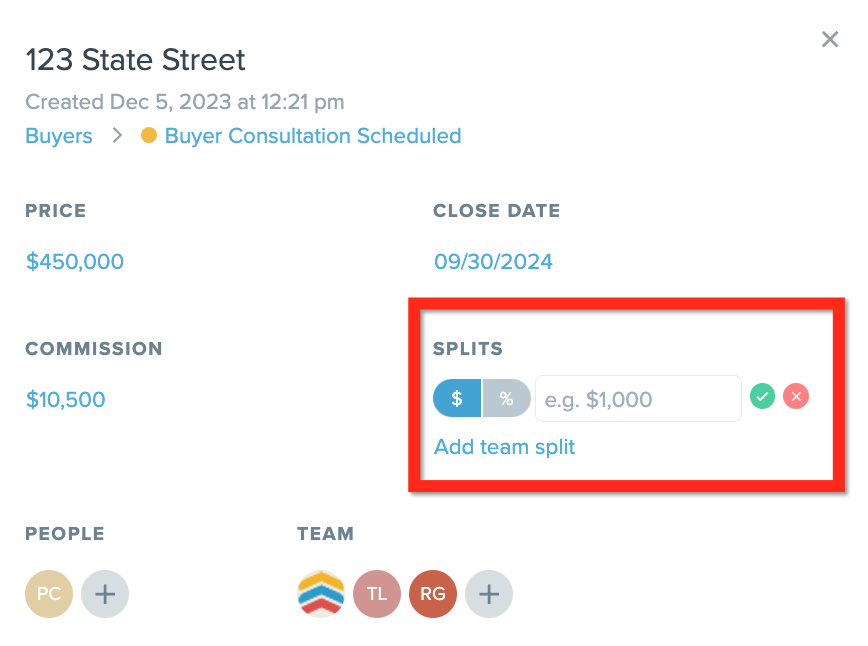Click the yellow stage status dot
Image resolution: width=868 pixels, height=646 pixels.
pos(149,135)
